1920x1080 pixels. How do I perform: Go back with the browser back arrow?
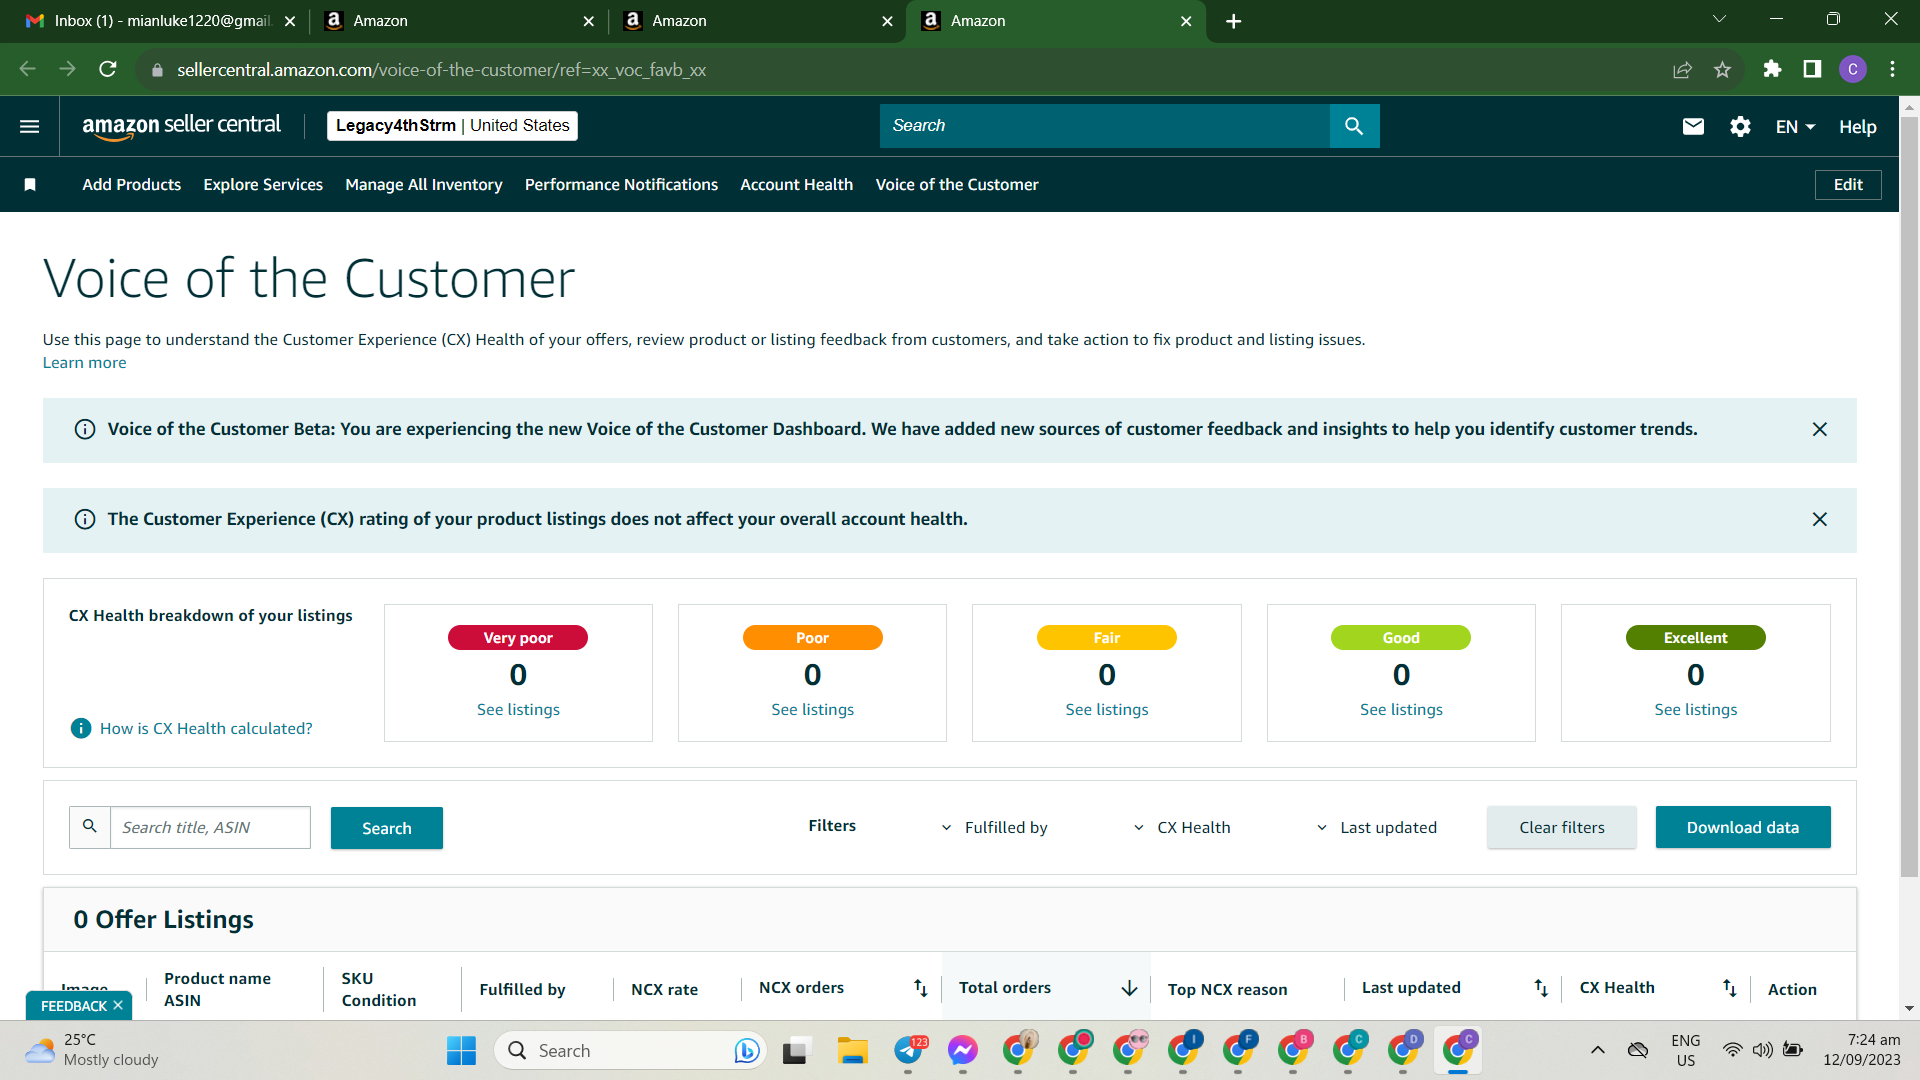pyautogui.click(x=28, y=69)
